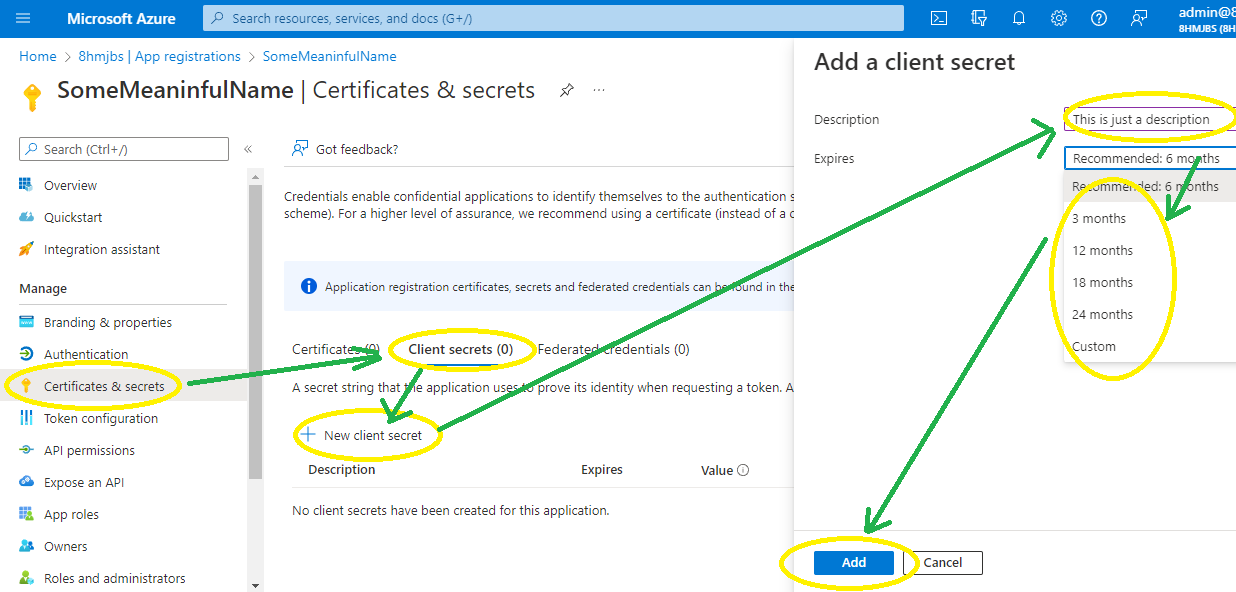This screenshot has height=592, width=1236.
Task: Click the Manage section heading
Action: pos(43,288)
